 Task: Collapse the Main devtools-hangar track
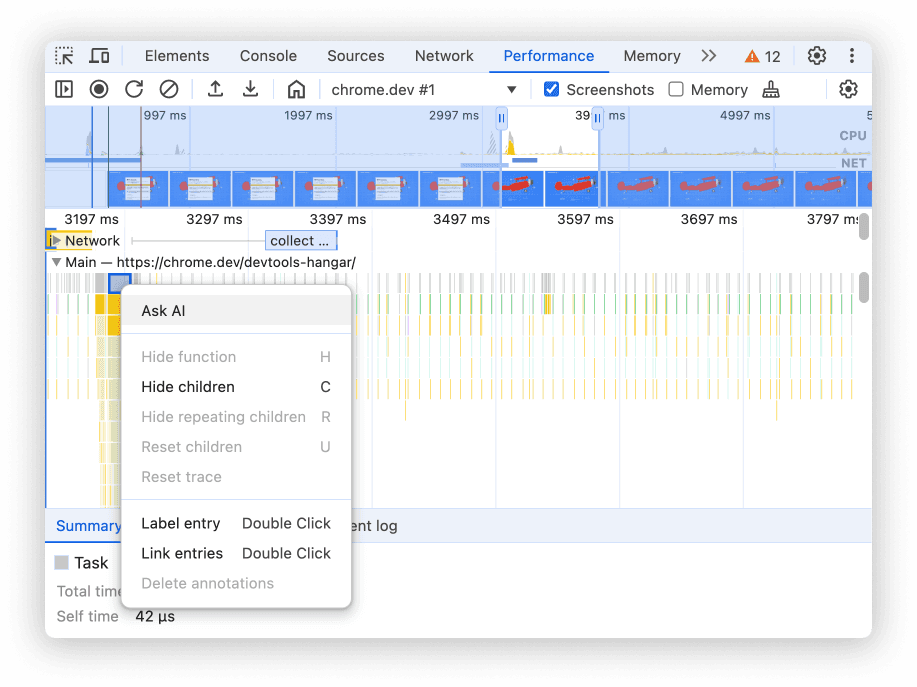57,262
